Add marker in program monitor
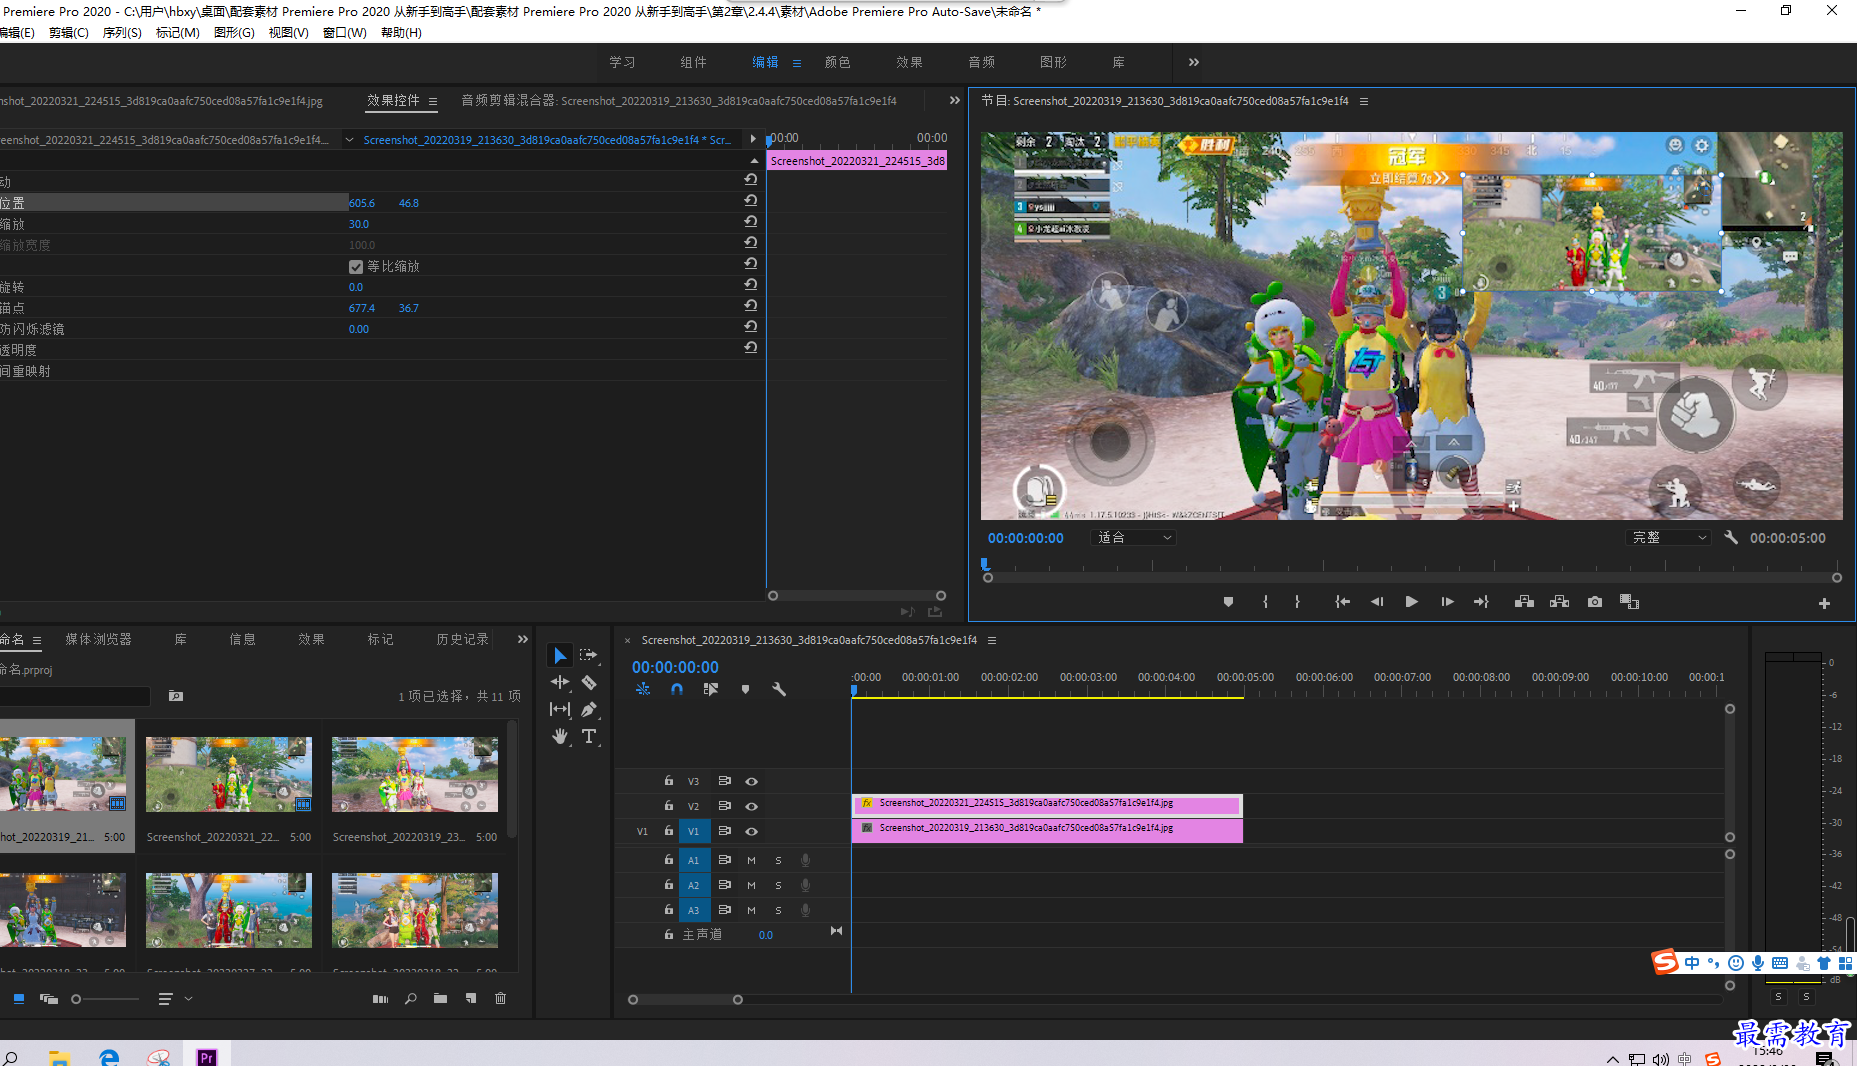 [1228, 602]
